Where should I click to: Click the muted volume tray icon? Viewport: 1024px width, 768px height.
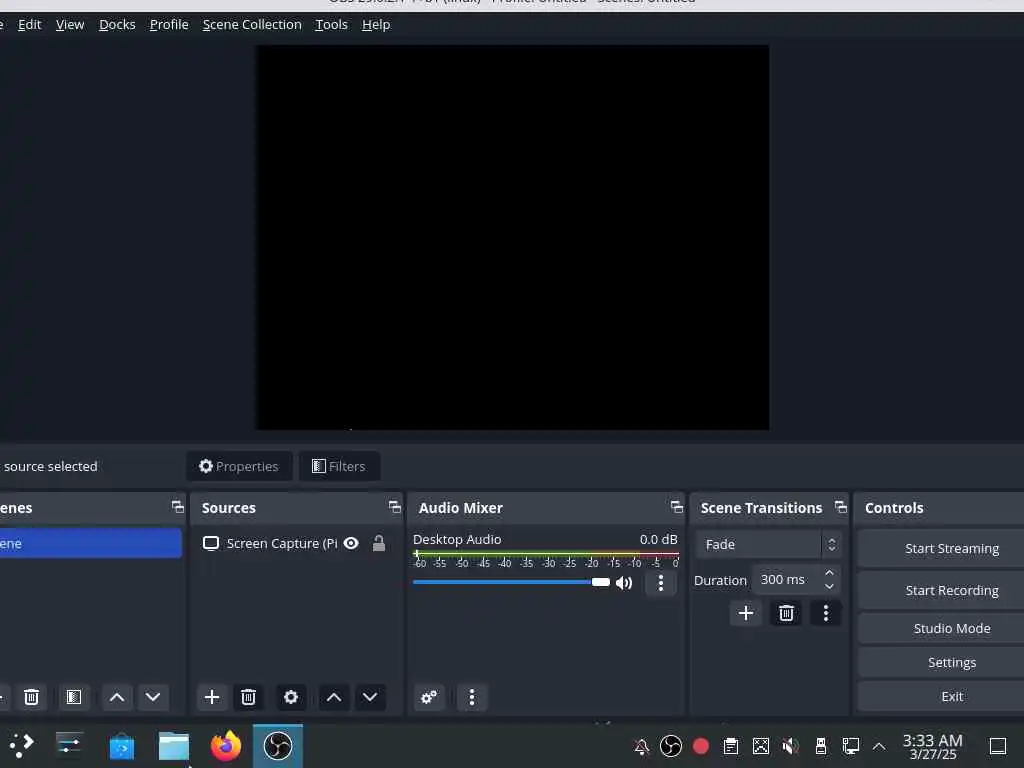coord(790,746)
